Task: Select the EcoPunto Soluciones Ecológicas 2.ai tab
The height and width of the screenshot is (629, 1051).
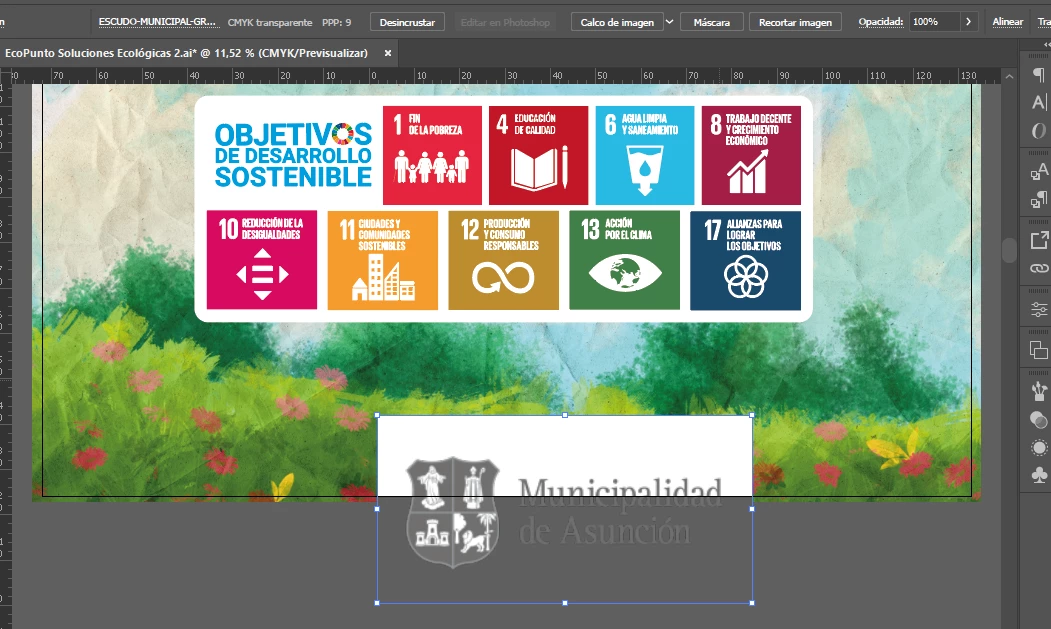Action: (186, 53)
